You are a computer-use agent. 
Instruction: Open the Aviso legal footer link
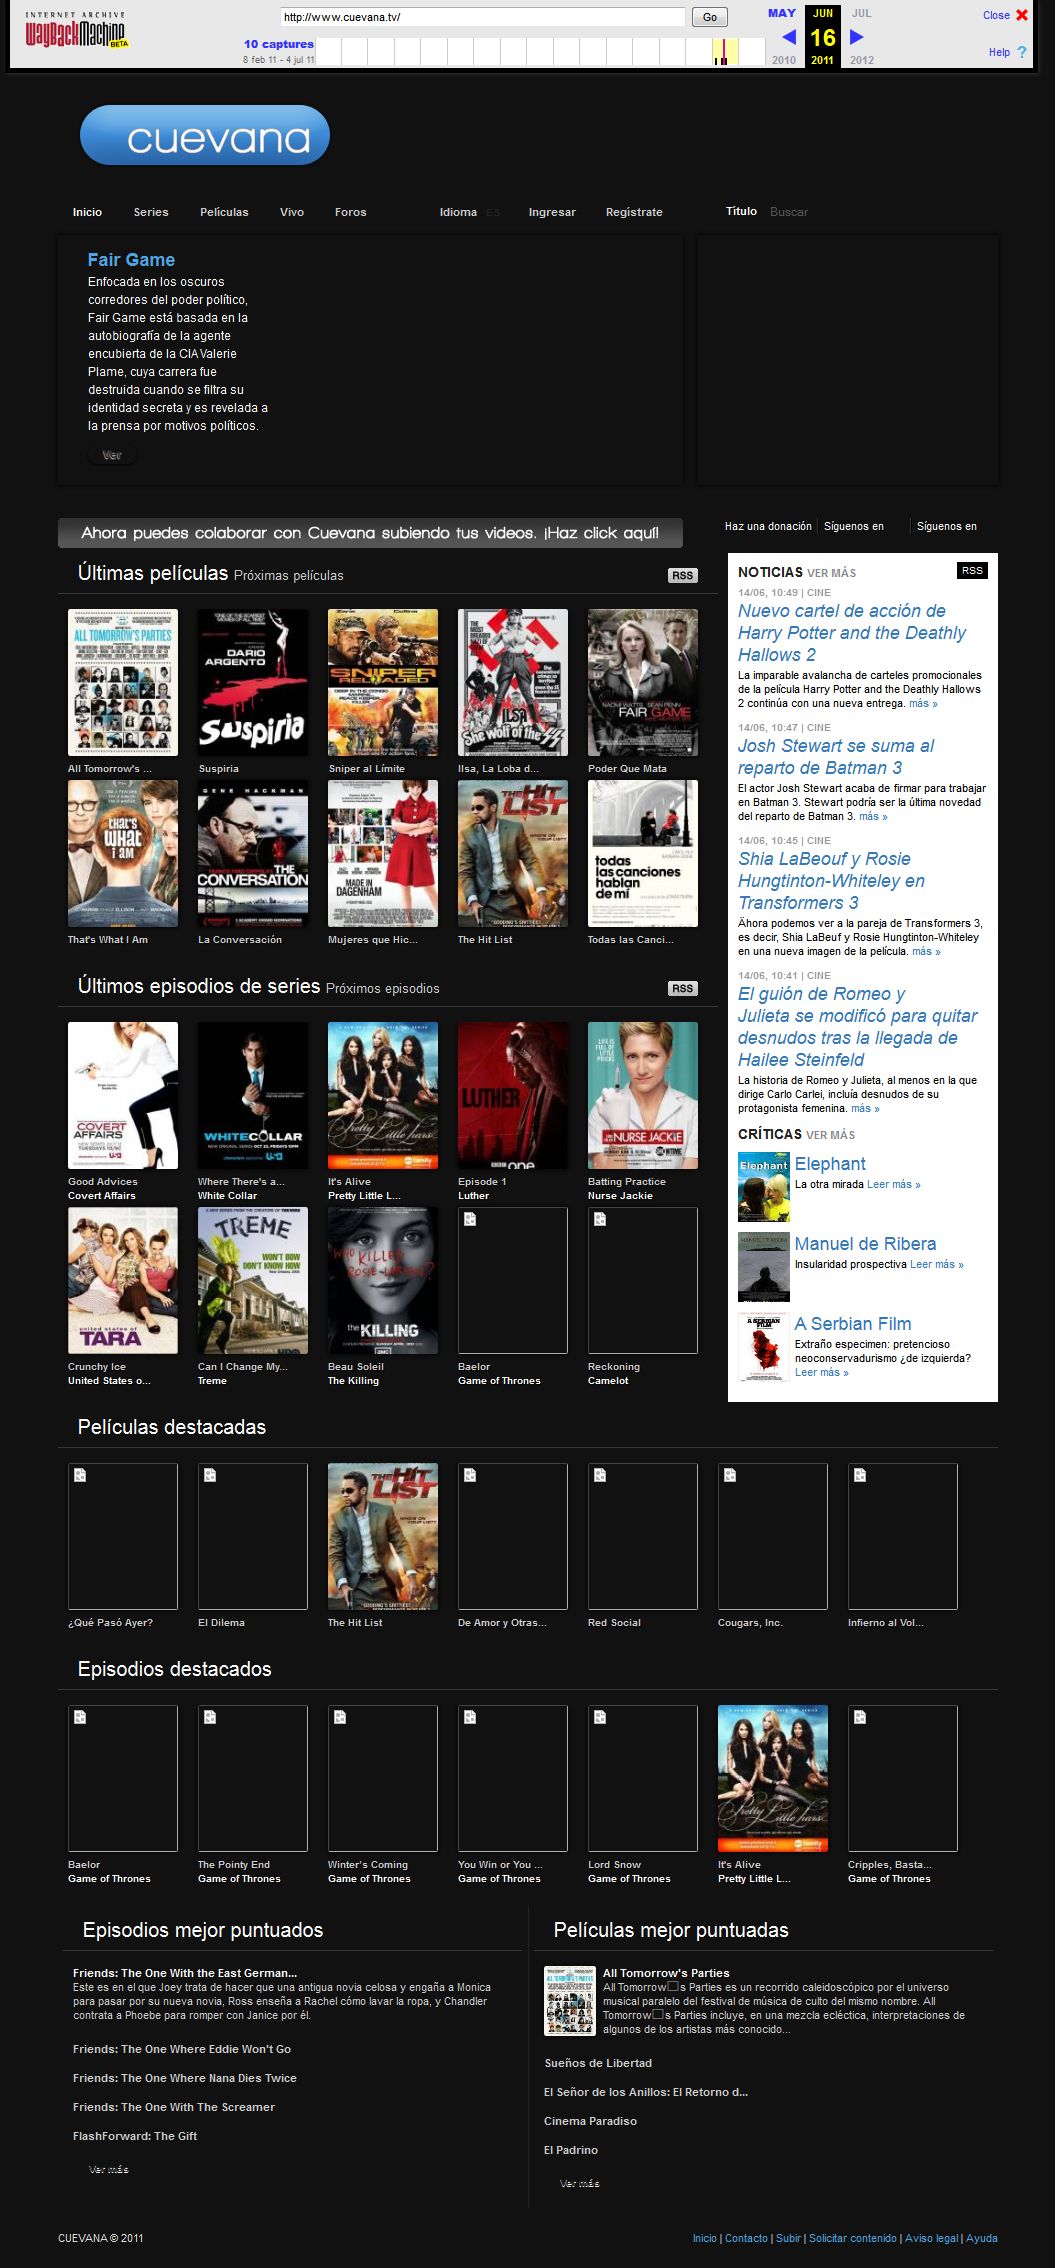931,2238
